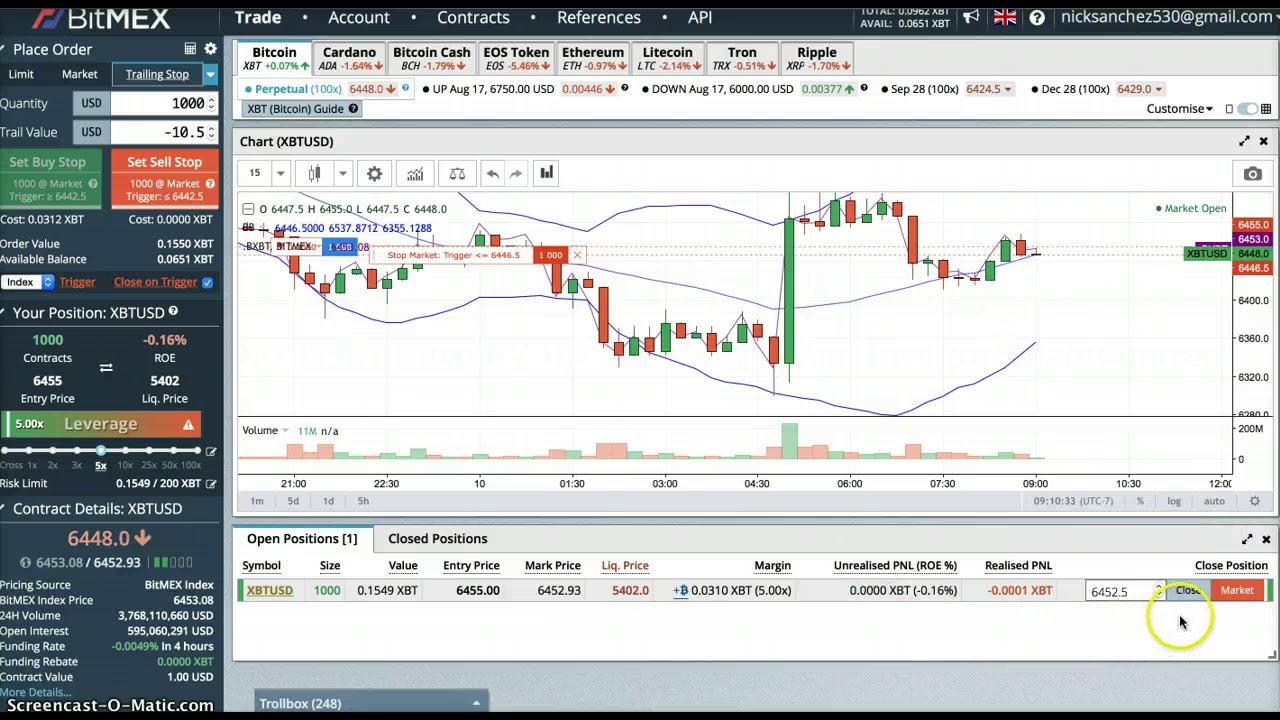The height and width of the screenshot is (720, 1280).
Task: Click info icon next to UP Aug 17 contract
Action: tap(624, 89)
